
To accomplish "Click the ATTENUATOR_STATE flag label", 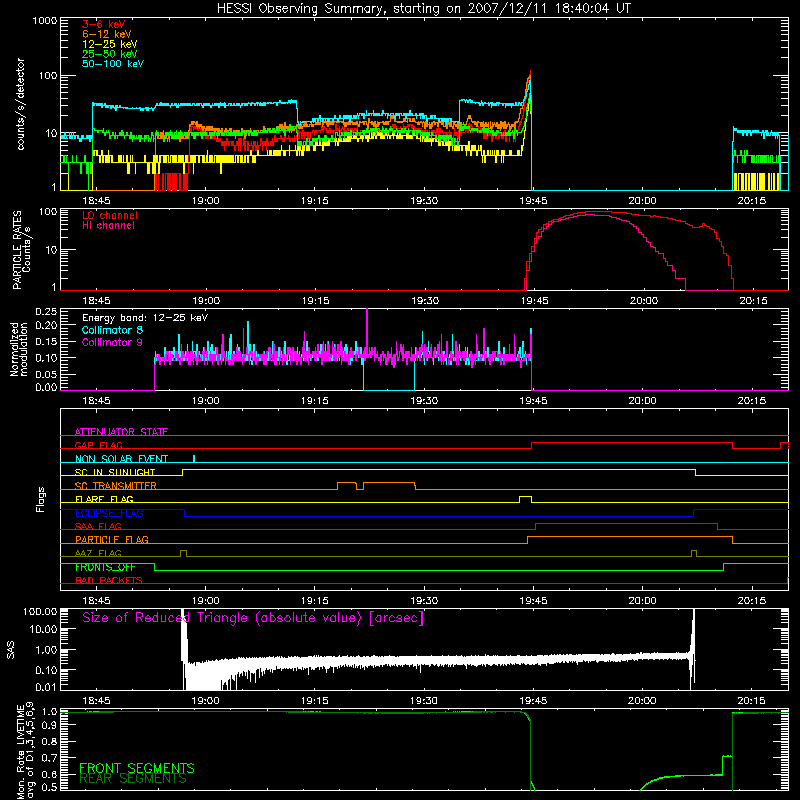I will coord(121,432).
